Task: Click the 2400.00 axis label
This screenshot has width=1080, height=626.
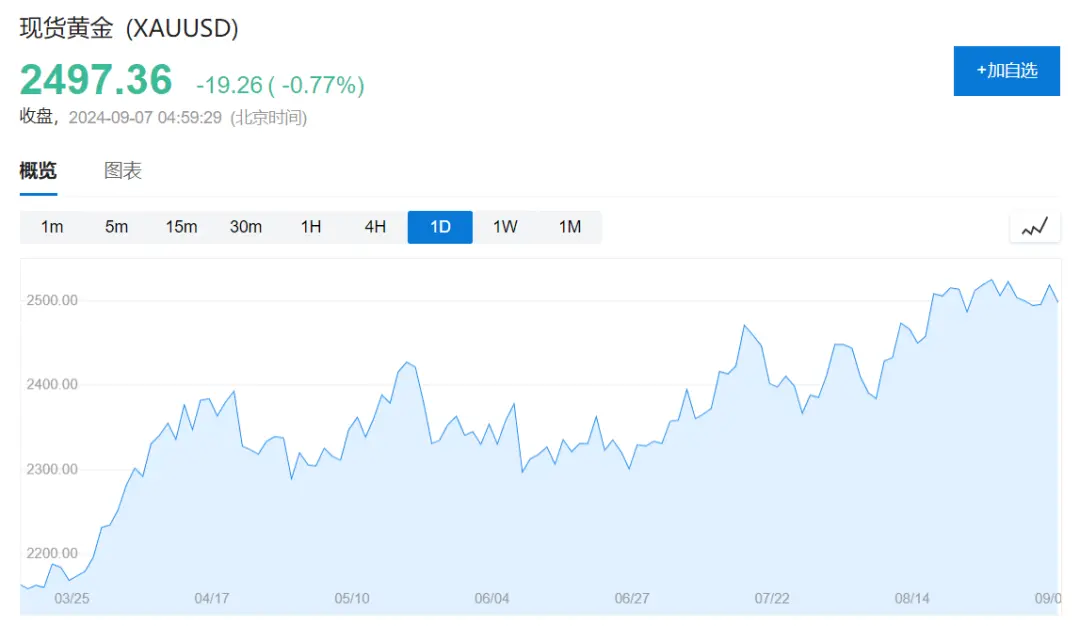Action: click(52, 384)
